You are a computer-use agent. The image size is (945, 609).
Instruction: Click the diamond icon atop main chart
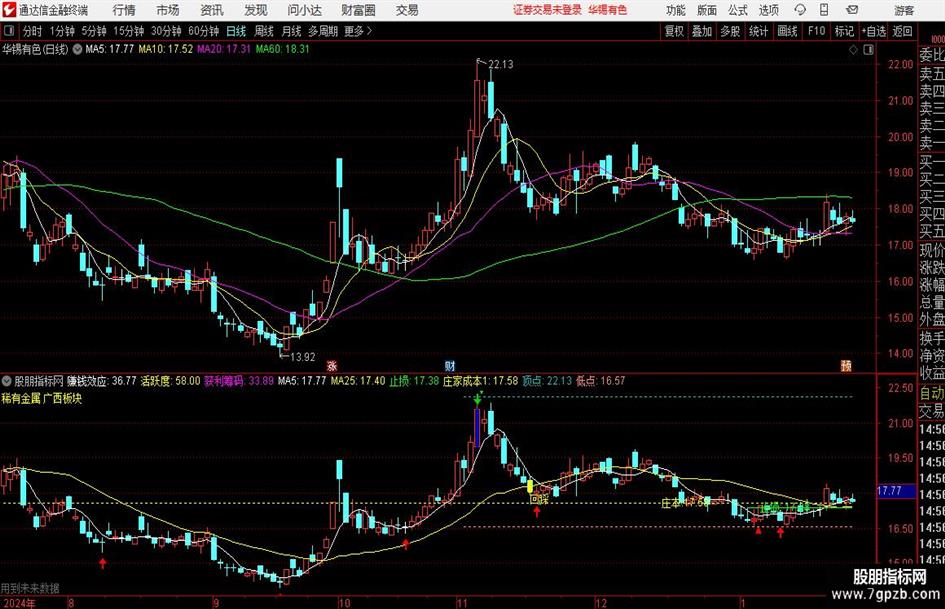pos(853,50)
